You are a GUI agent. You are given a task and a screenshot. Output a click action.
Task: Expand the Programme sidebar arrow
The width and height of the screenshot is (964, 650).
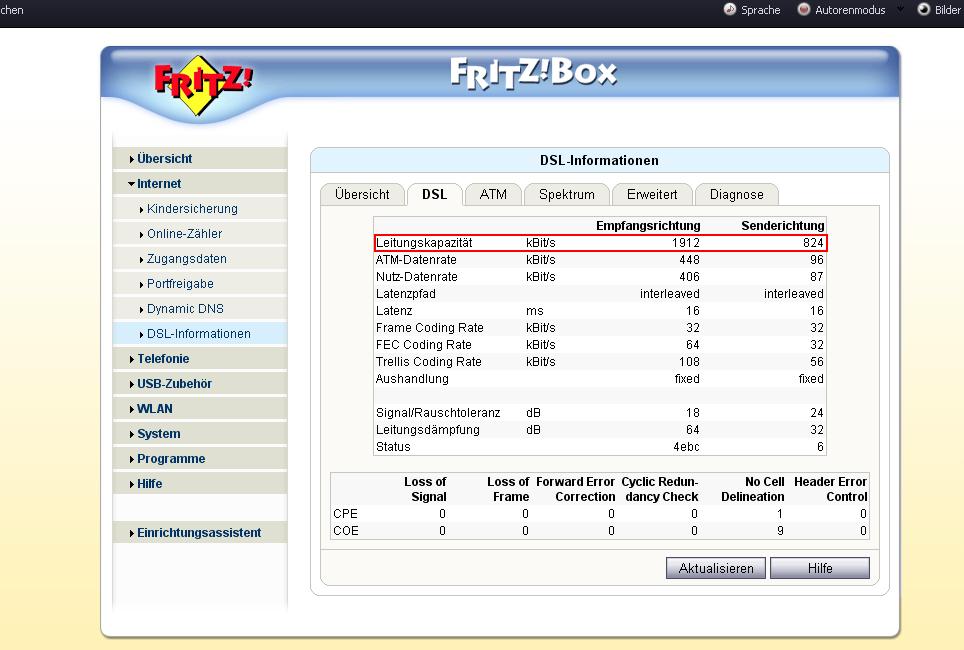pyautogui.click(x=132, y=459)
